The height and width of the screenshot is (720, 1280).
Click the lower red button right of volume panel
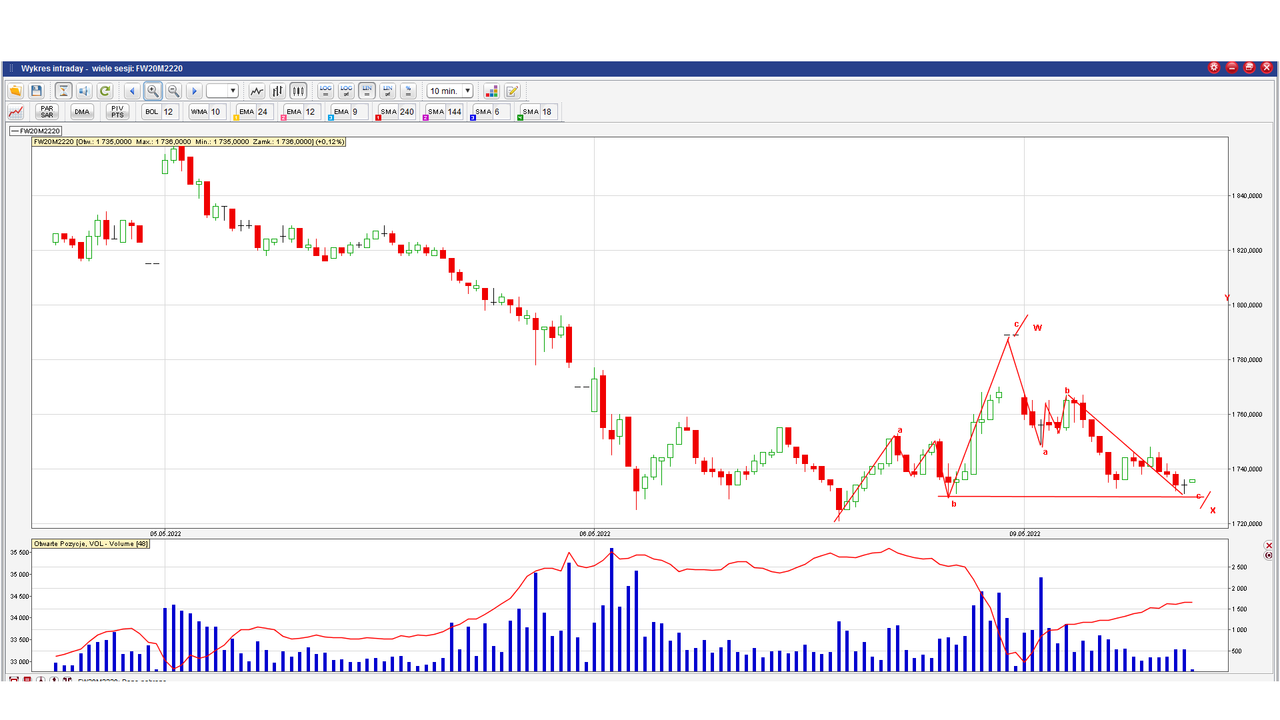1268,555
